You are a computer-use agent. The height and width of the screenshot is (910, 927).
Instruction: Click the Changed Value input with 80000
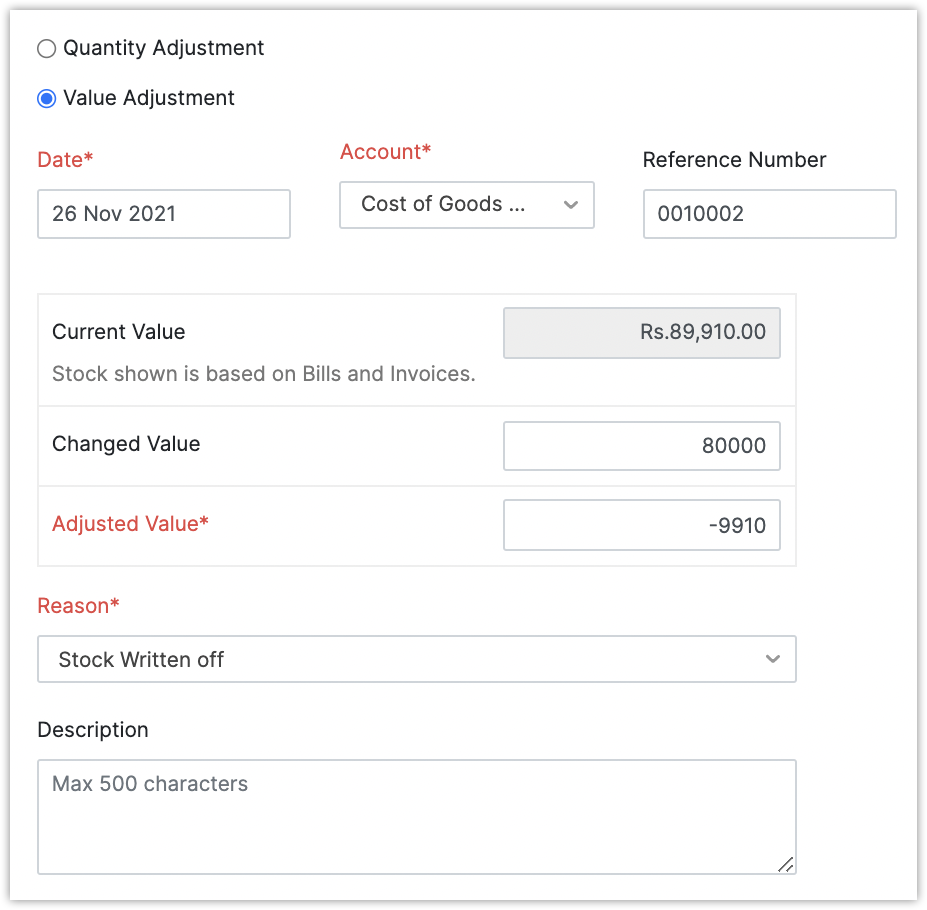coord(641,446)
